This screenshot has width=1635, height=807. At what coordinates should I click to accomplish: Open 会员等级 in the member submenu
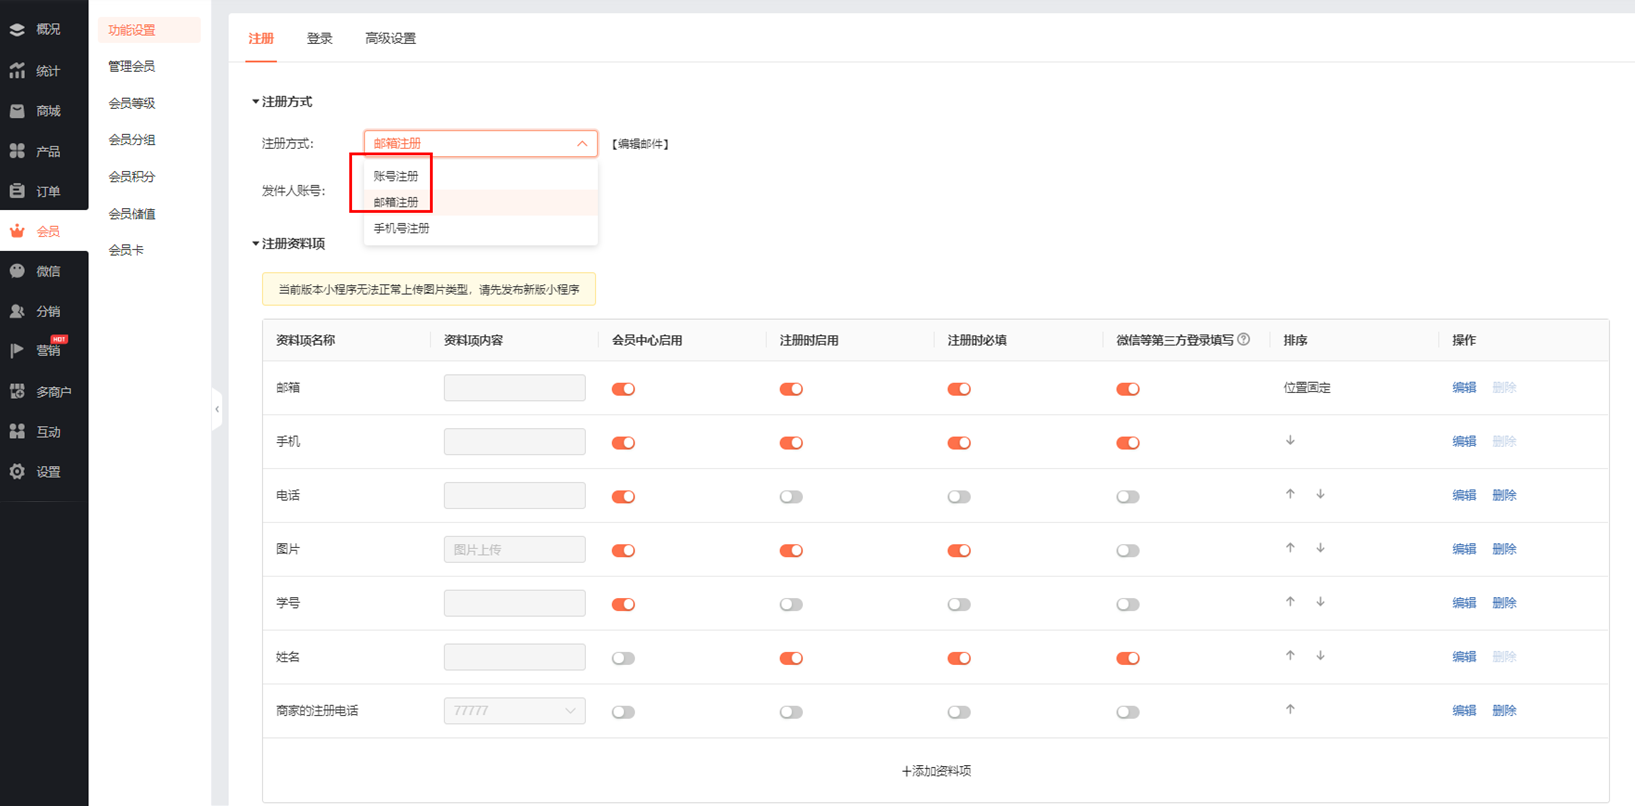(132, 103)
